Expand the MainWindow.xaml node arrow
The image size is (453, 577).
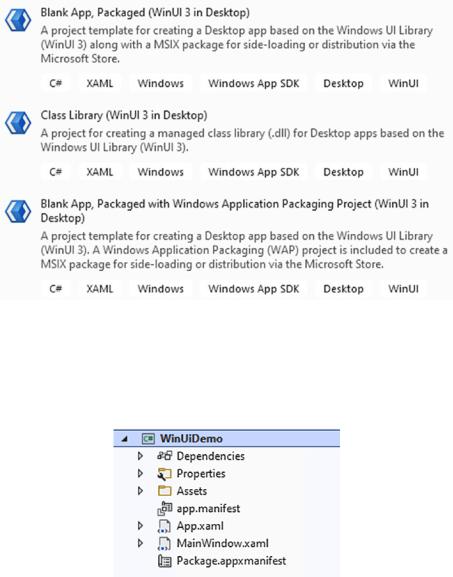pos(140,543)
